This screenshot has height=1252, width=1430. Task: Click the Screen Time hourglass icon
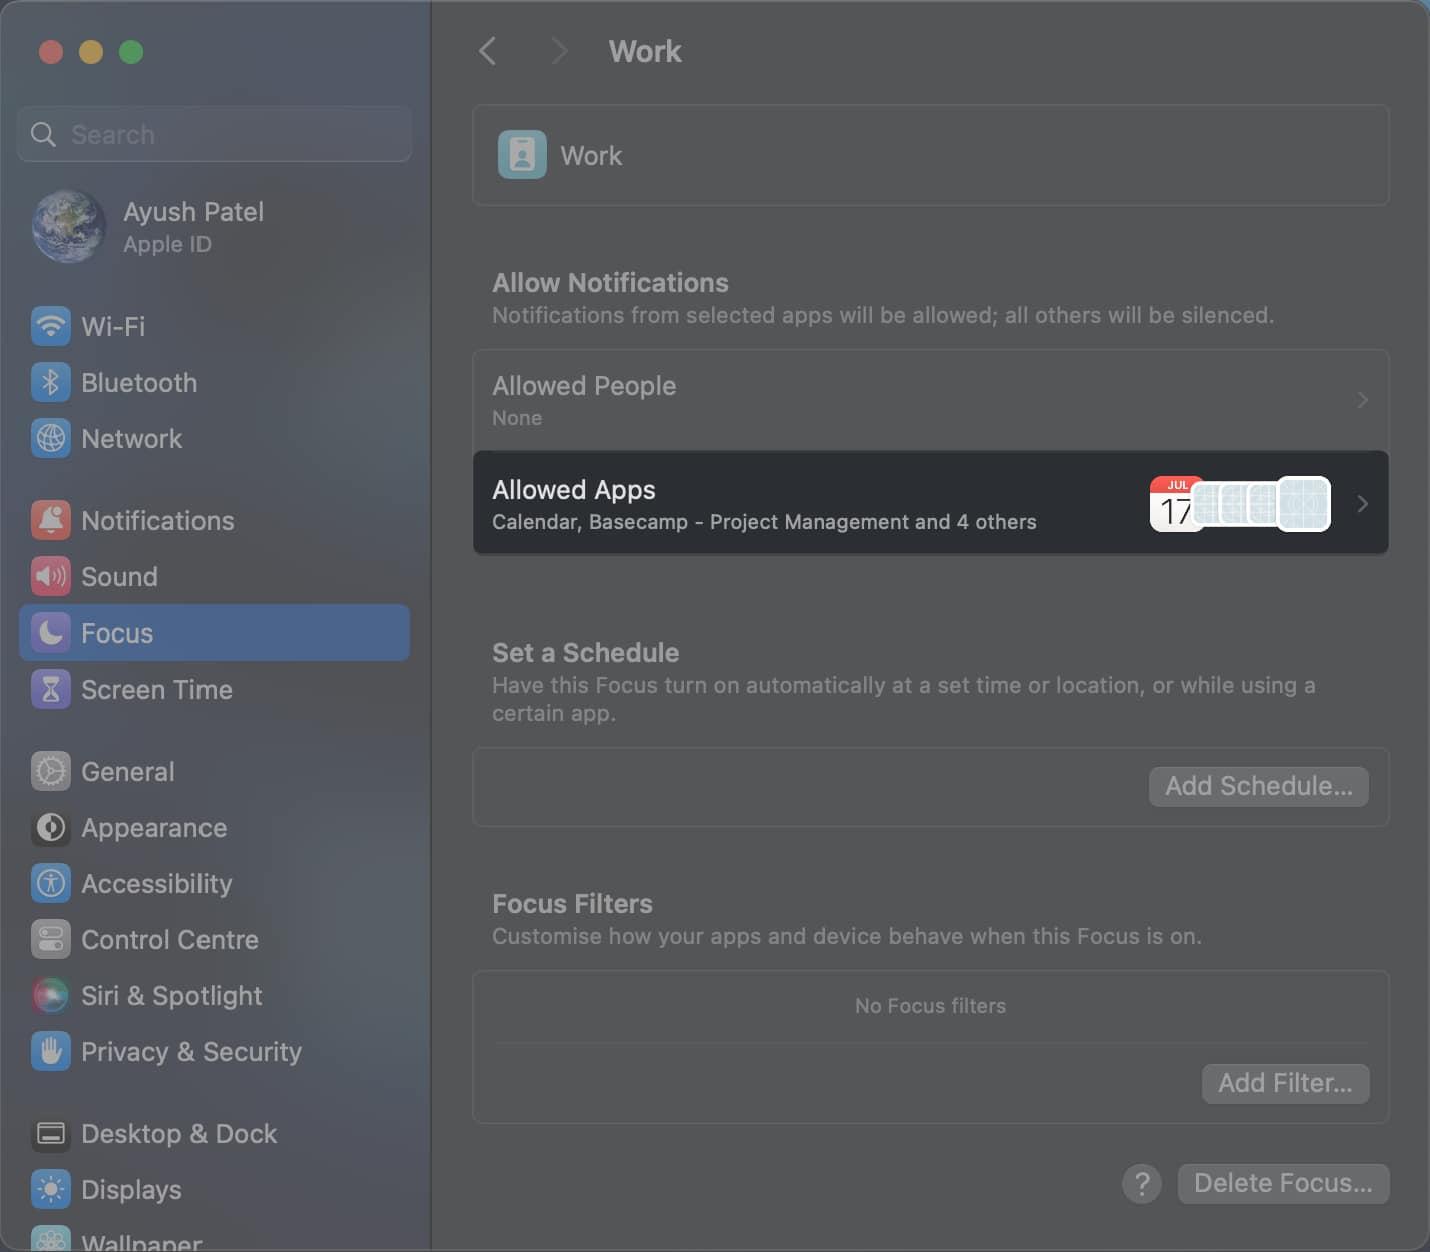(x=50, y=689)
